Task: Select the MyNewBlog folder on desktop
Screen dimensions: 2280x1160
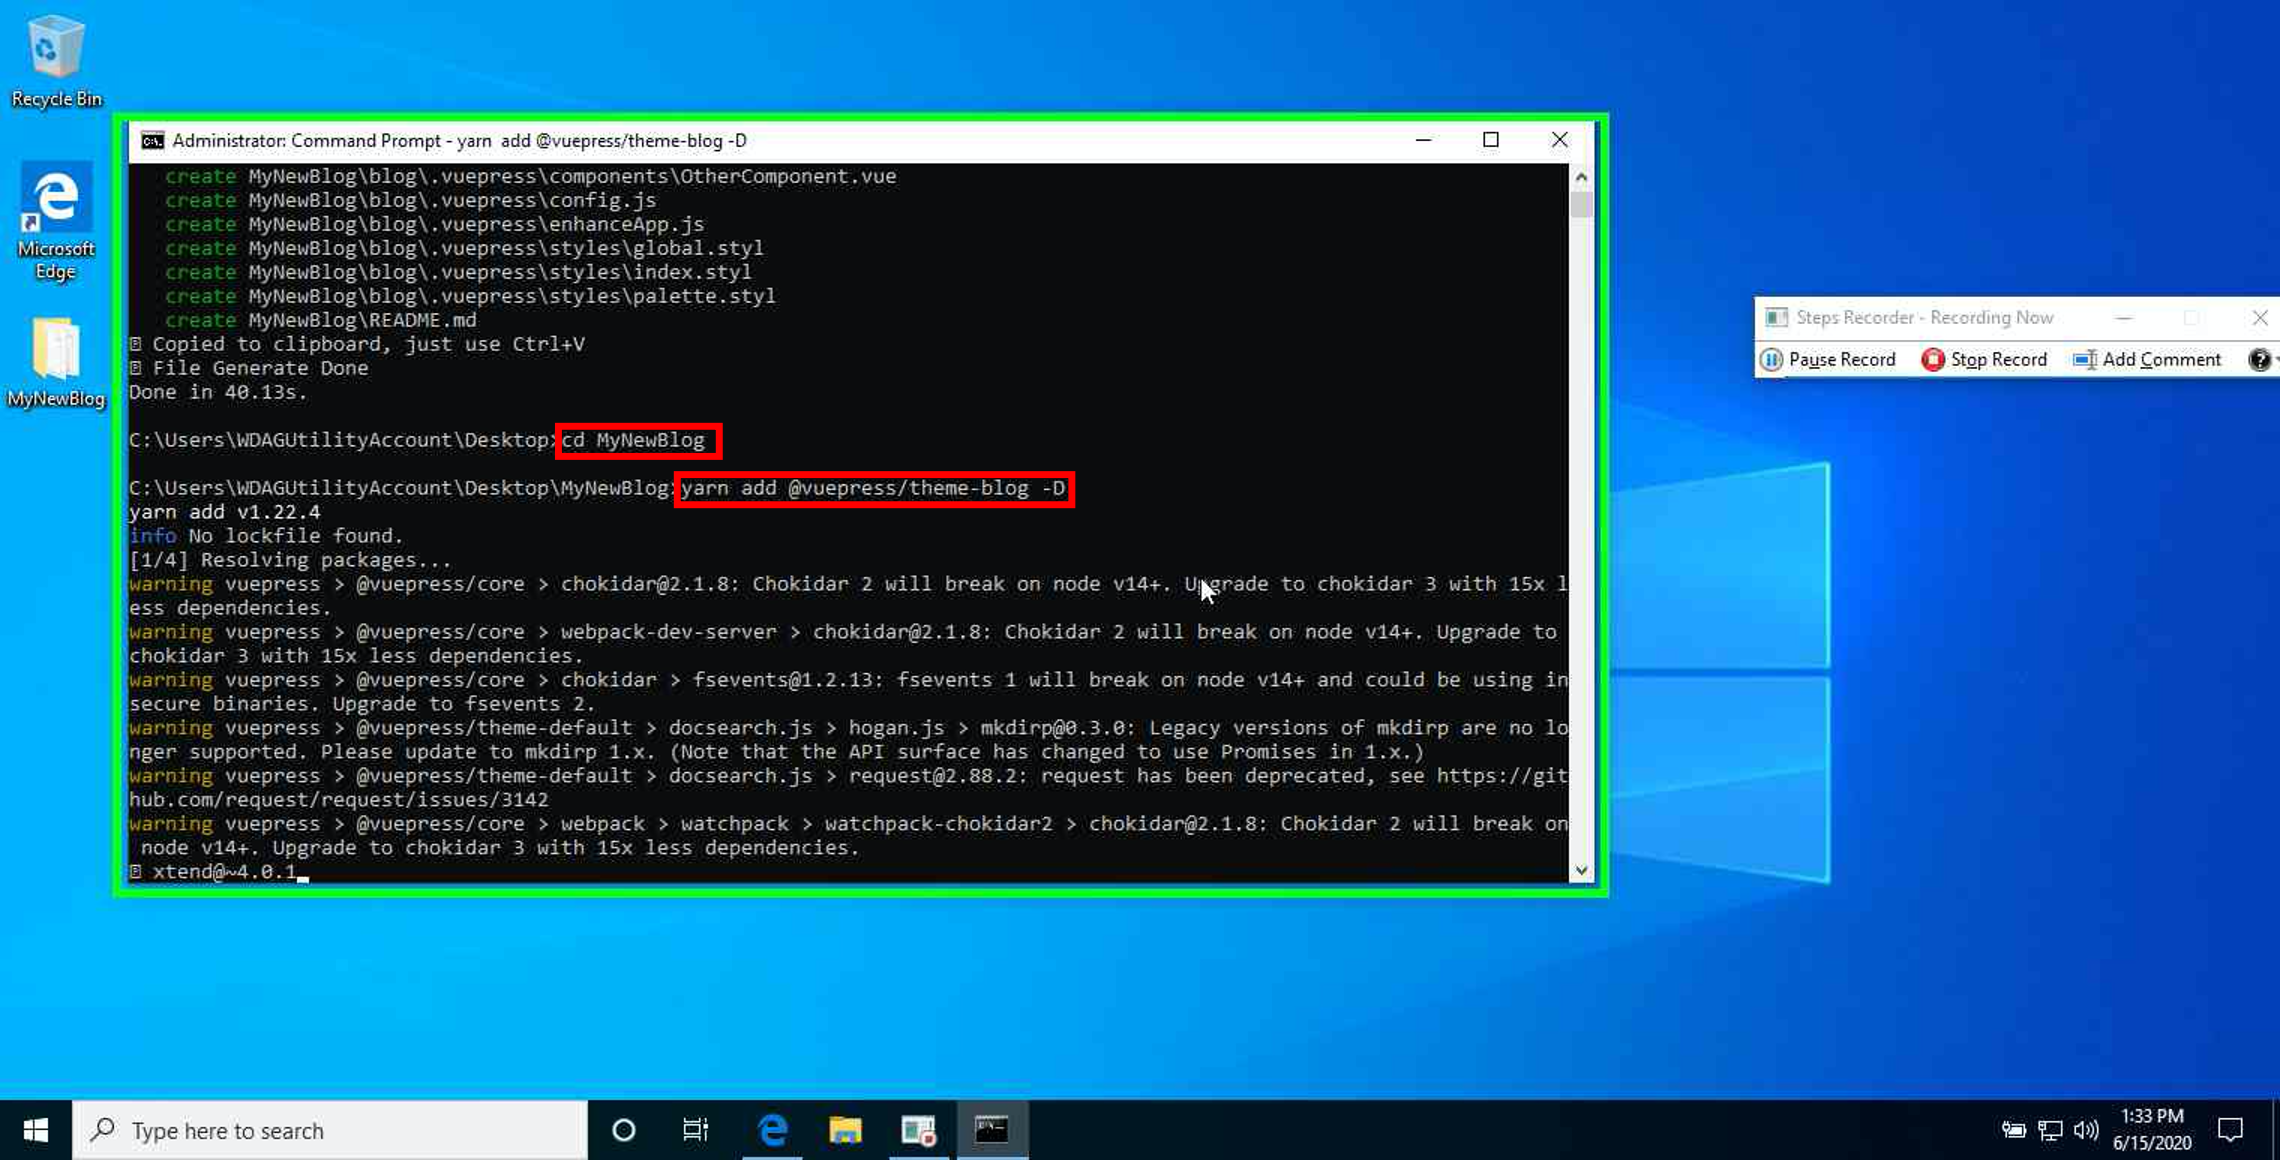Action: (x=56, y=362)
